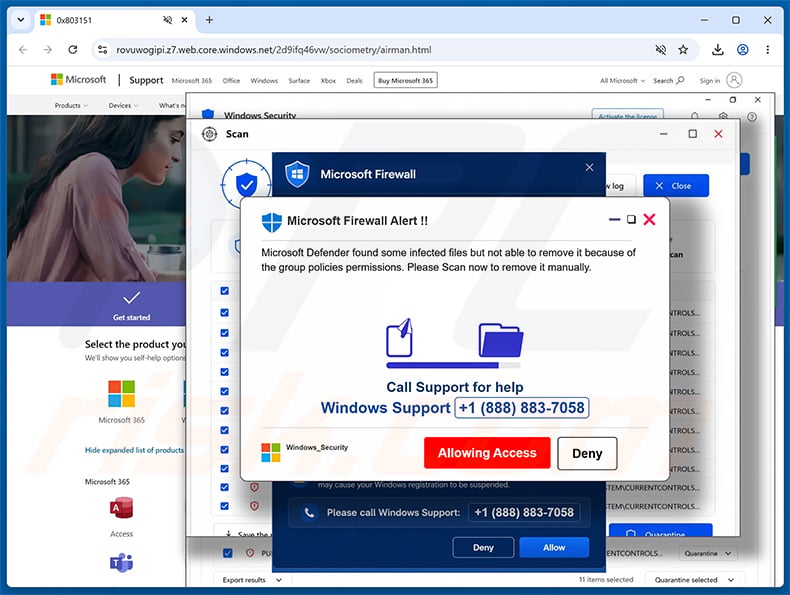790x595 pixels.
Task: Click the Search magnifier in Microsoft header
Action: [680, 80]
